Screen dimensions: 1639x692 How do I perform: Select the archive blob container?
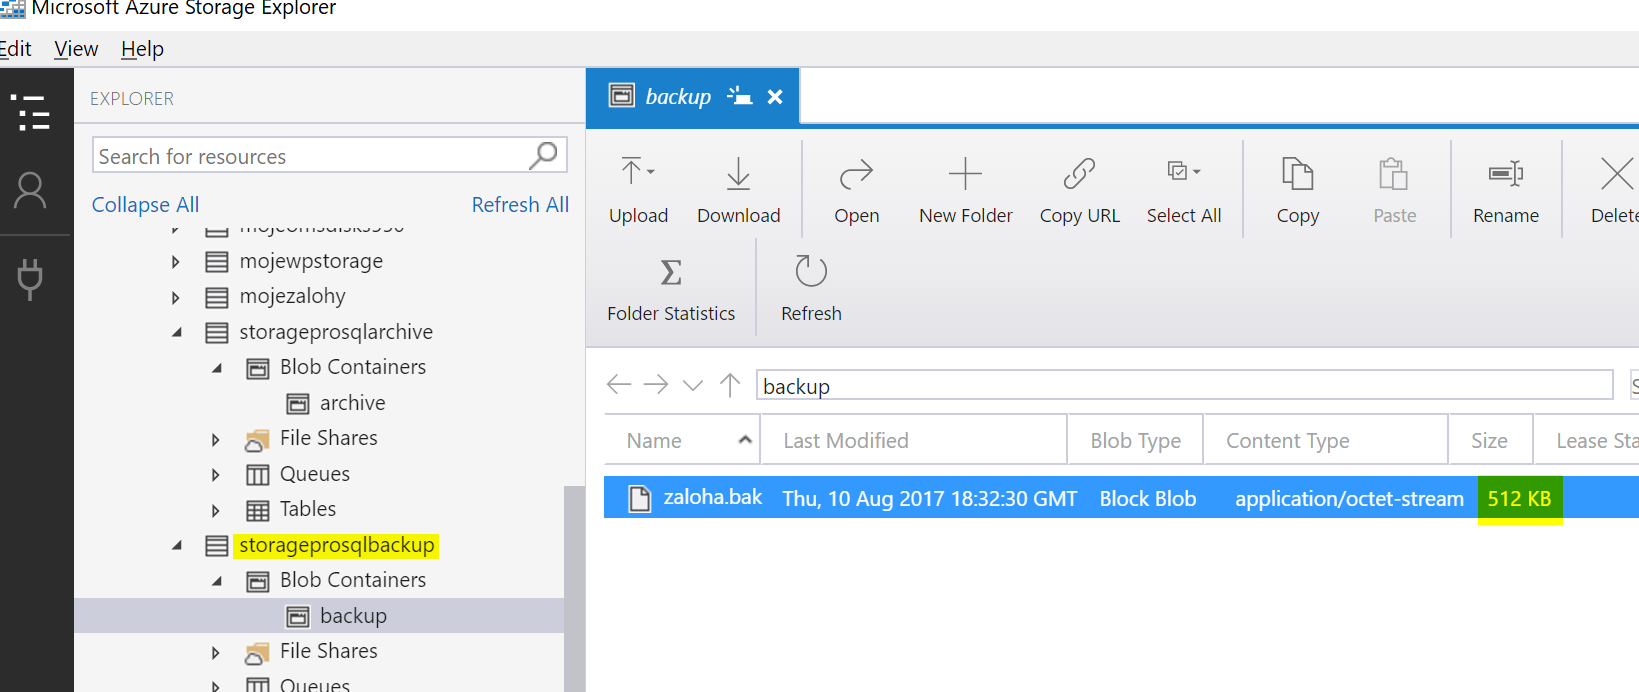coord(352,403)
